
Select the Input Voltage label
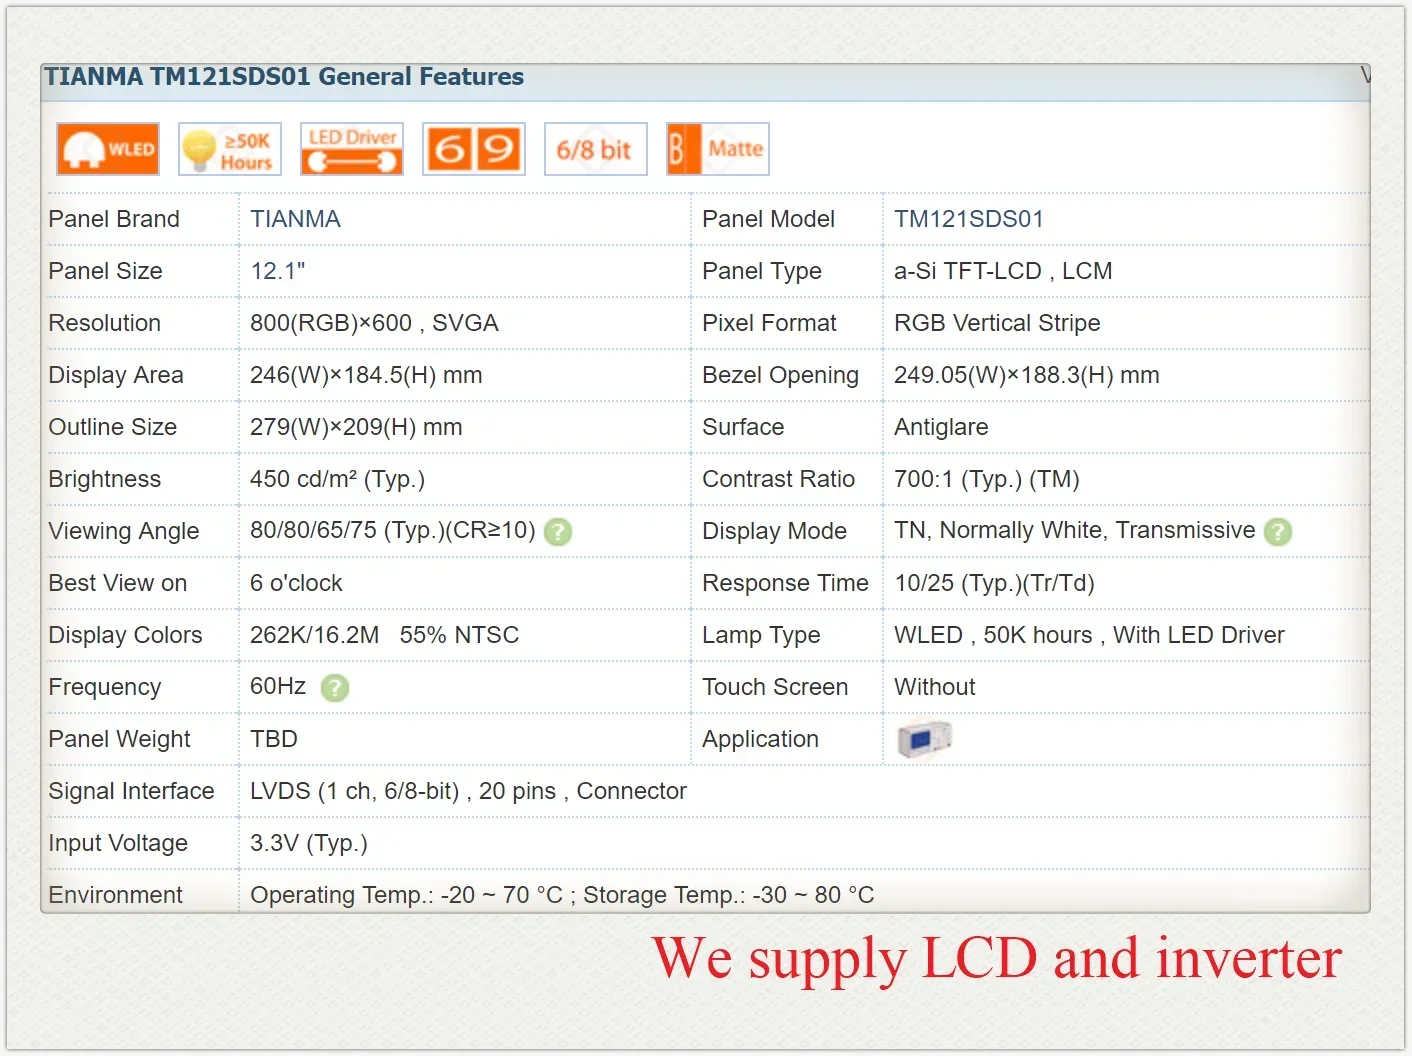118,843
